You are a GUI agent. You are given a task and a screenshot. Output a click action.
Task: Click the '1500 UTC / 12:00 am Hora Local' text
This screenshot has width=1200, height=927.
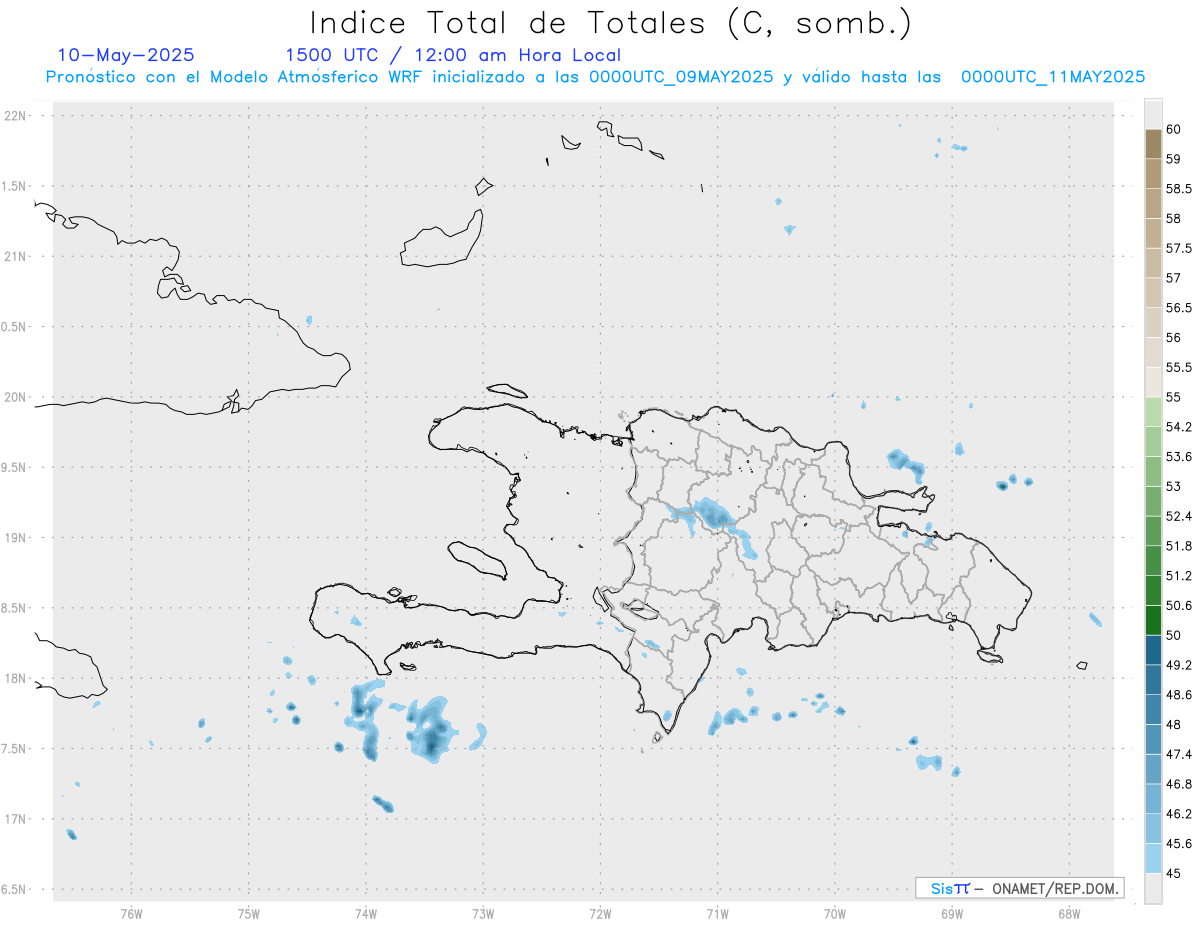(x=453, y=55)
